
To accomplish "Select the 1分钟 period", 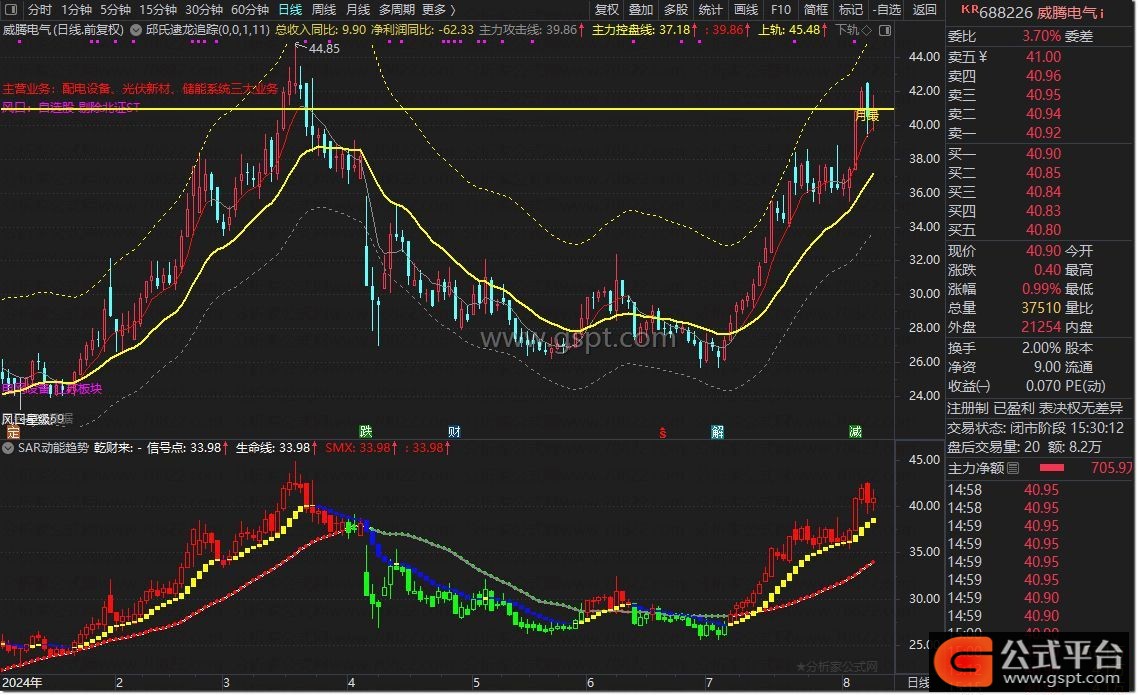I will 76,9.
